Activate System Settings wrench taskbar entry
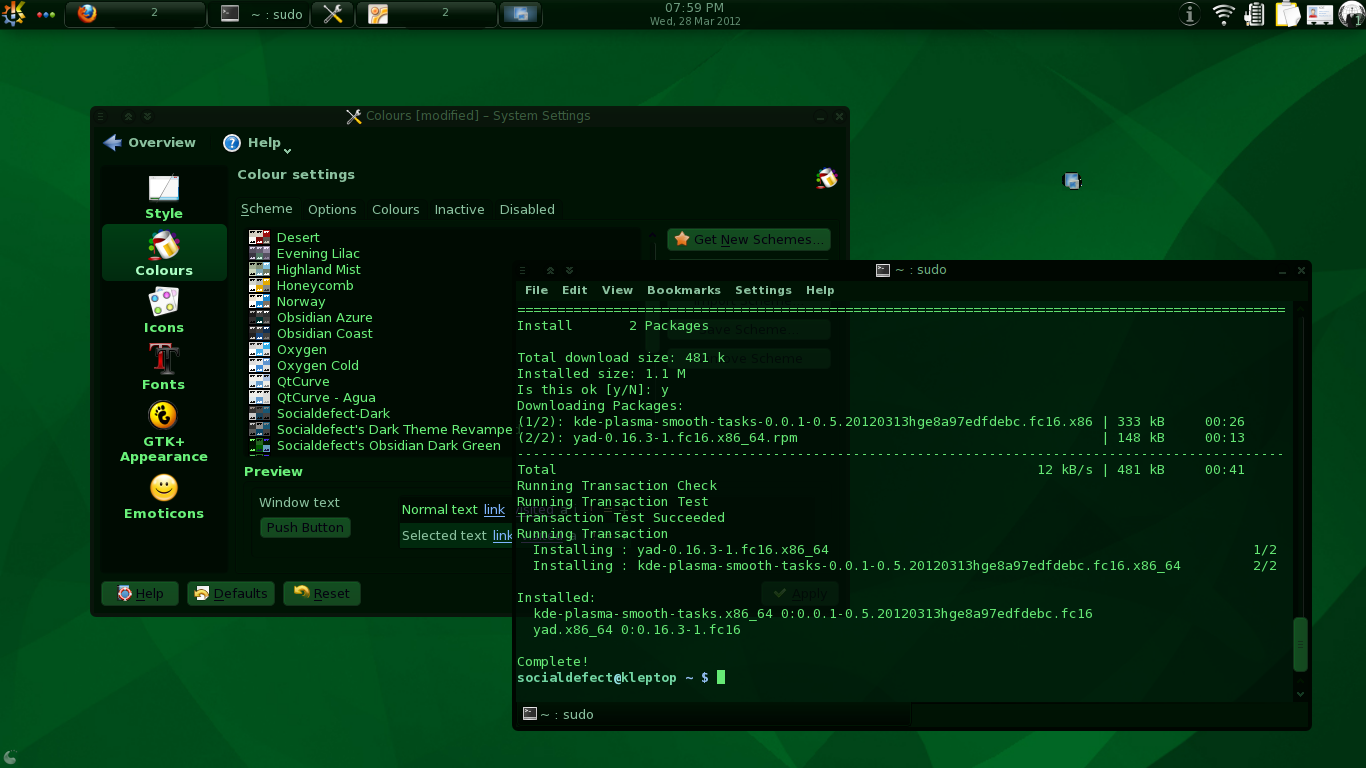The width and height of the screenshot is (1366, 768). coord(333,14)
